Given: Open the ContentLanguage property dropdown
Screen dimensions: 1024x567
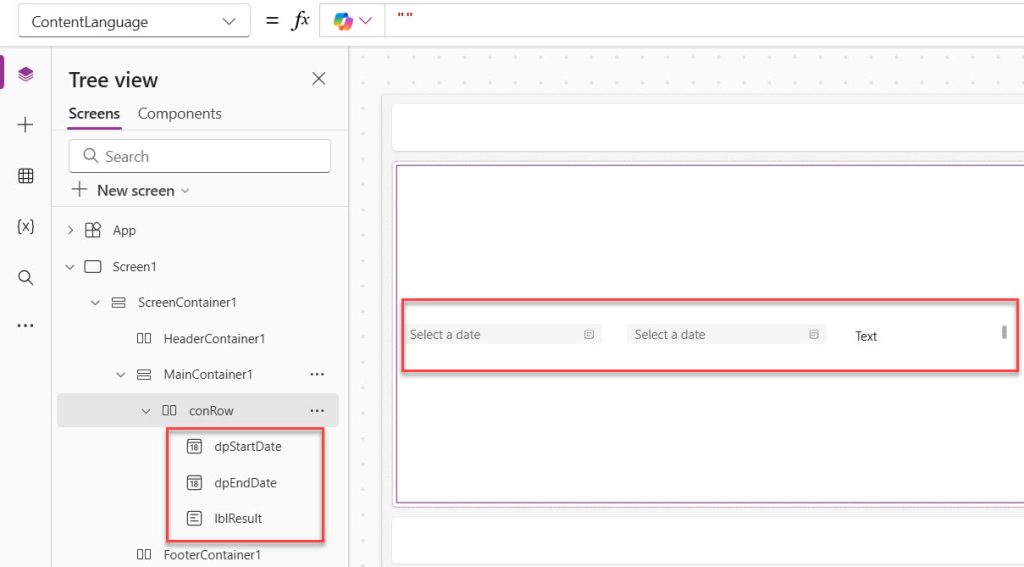Looking at the screenshot, I should point(134,22).
